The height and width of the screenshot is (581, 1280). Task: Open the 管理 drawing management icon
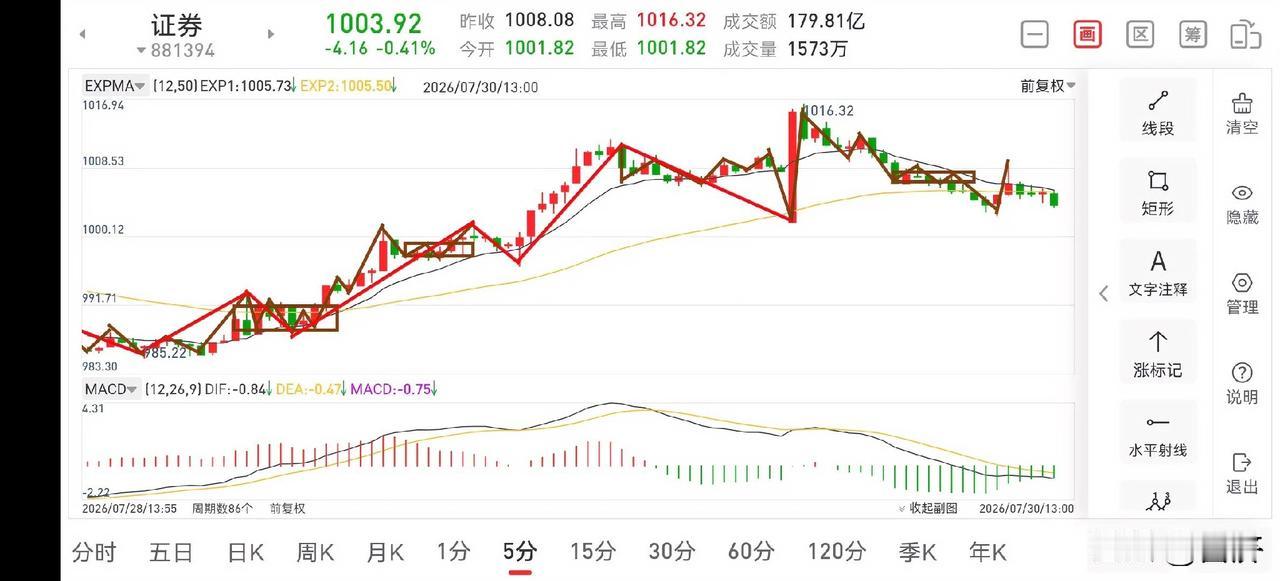coord(1242,294)
